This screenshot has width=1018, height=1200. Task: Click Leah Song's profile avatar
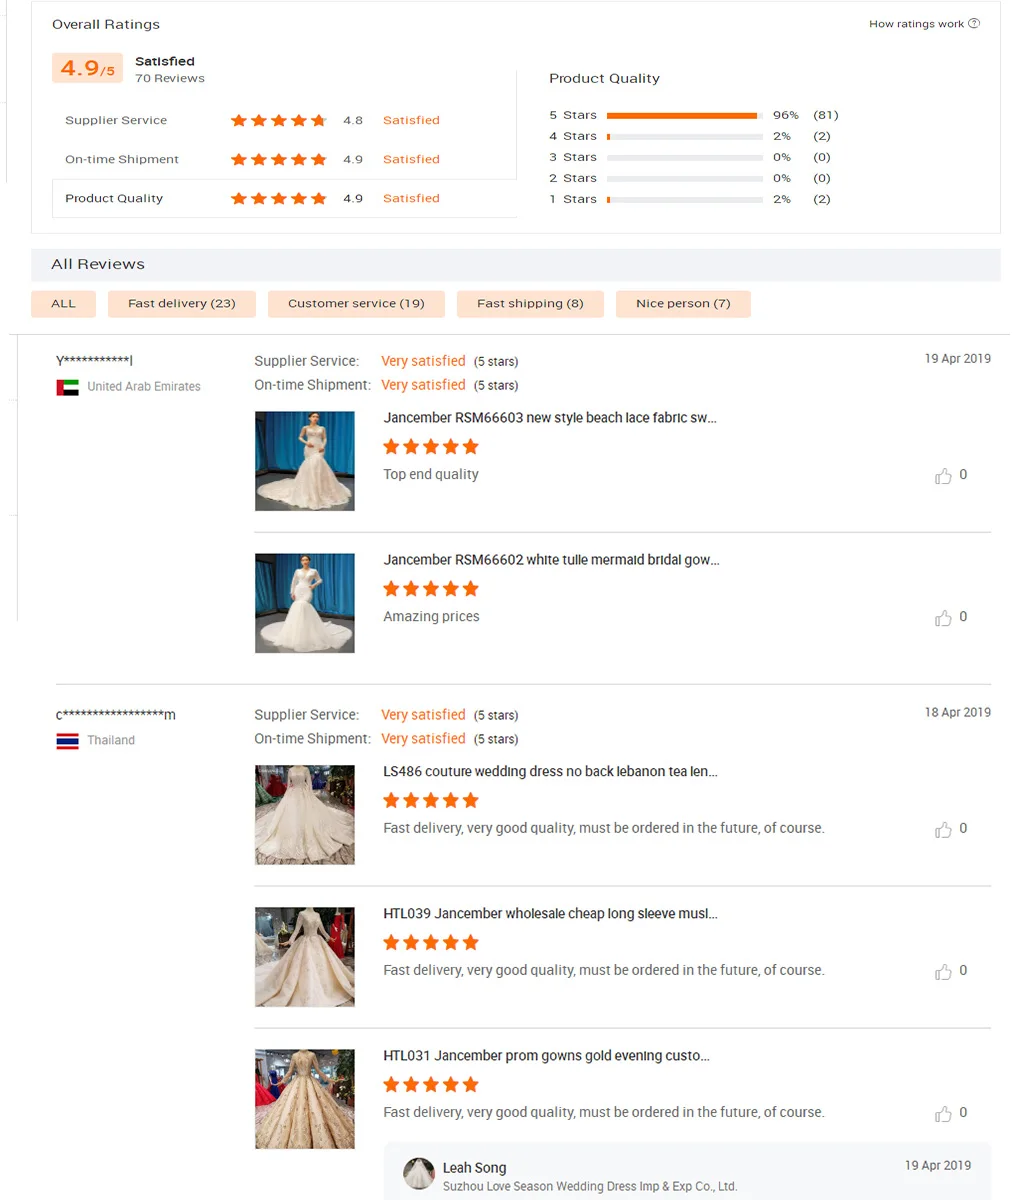(x=418, y=1174)
